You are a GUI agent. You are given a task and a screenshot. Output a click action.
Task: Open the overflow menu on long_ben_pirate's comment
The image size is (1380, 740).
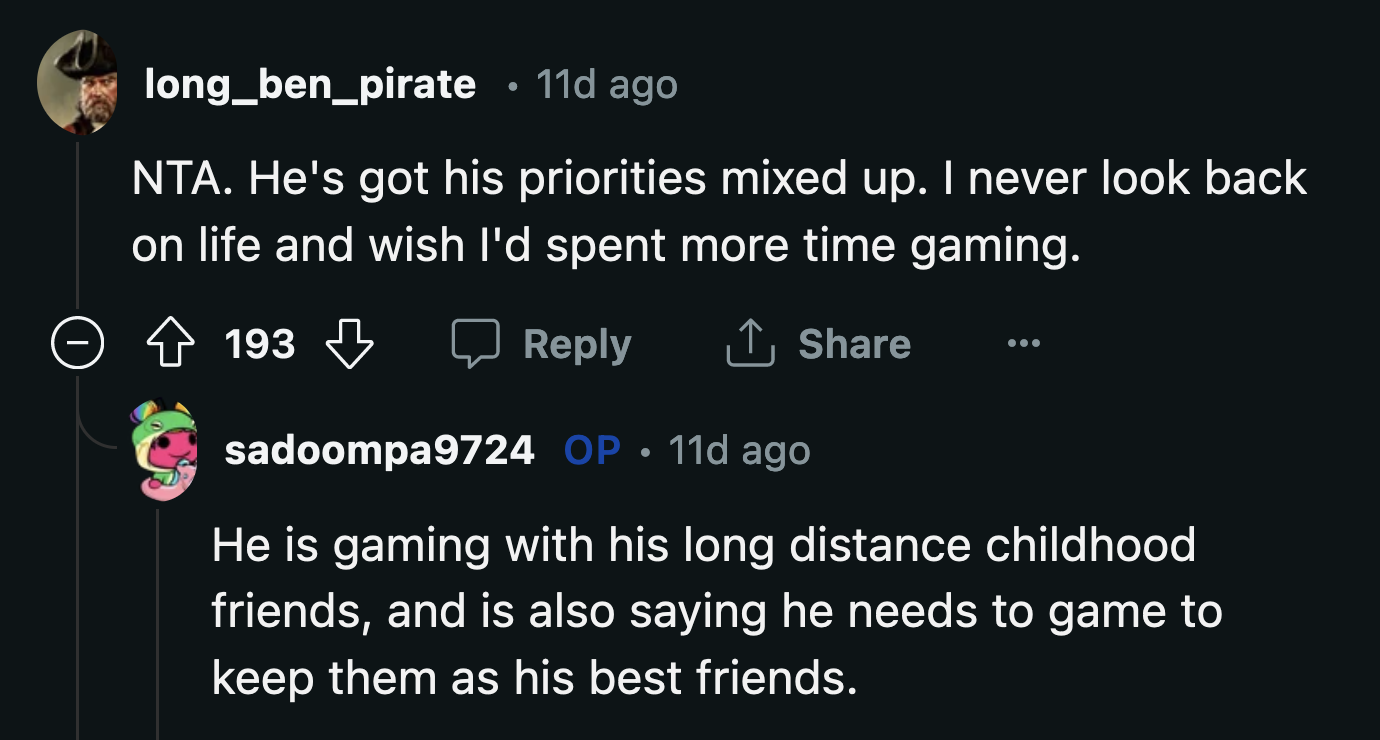pos(1022,343)
